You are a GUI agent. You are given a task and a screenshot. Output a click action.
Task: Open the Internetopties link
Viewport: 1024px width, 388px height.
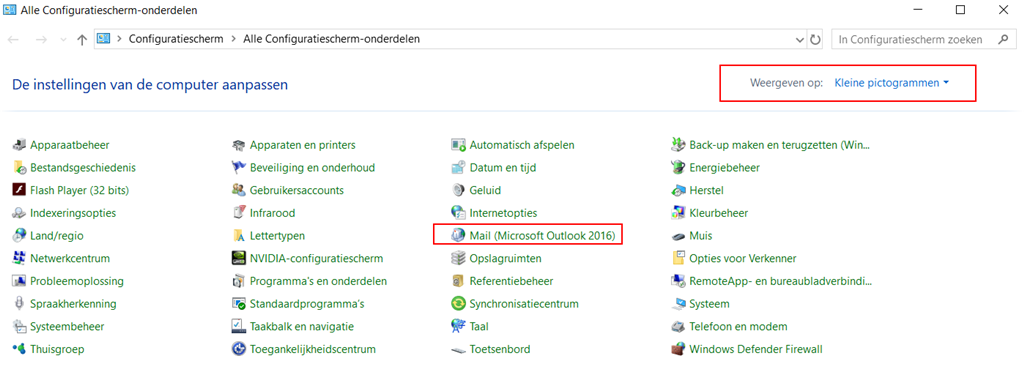[503, 213]
